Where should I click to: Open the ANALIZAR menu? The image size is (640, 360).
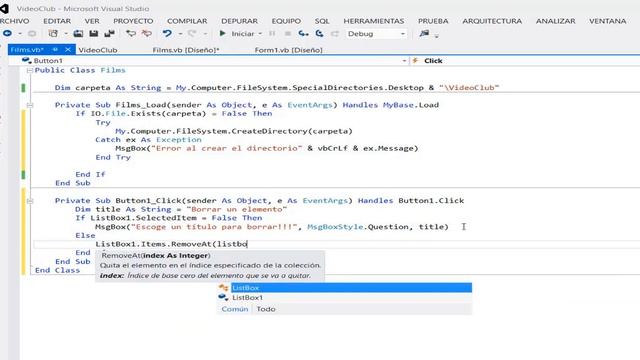pyautogui.click(x=555, y=21)
